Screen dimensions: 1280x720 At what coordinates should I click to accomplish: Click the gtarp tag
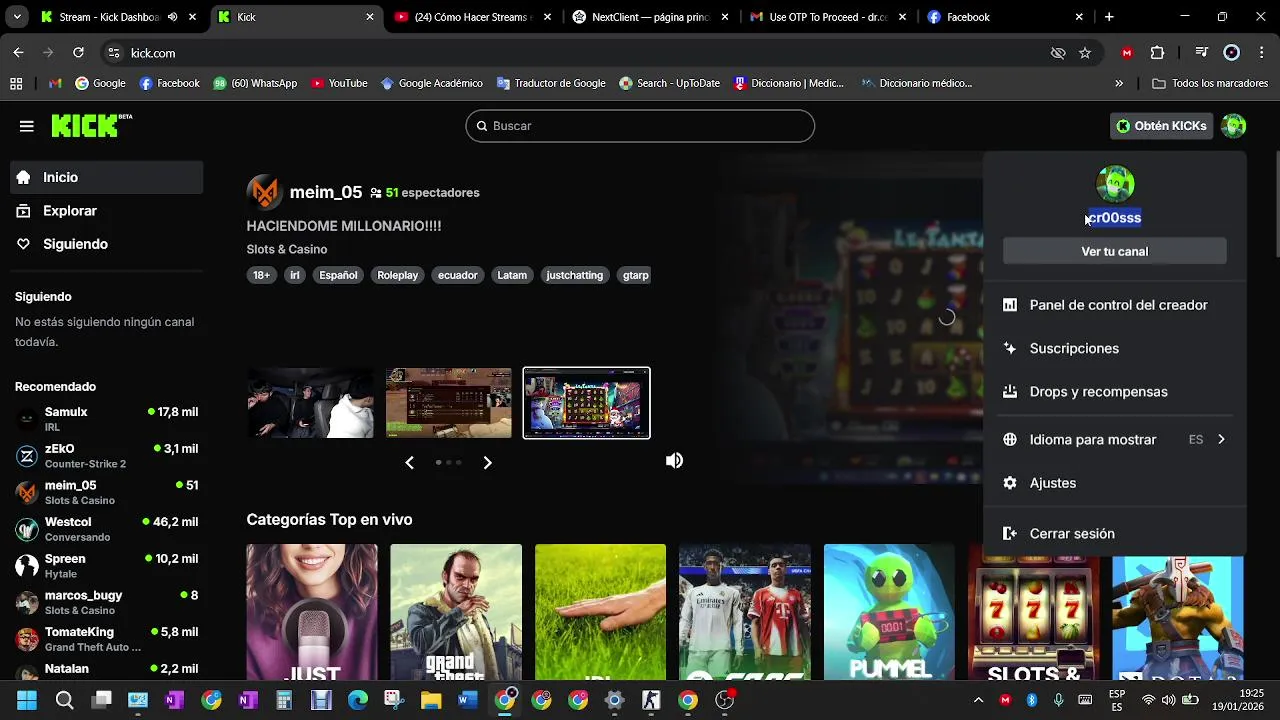coord(636,275)
